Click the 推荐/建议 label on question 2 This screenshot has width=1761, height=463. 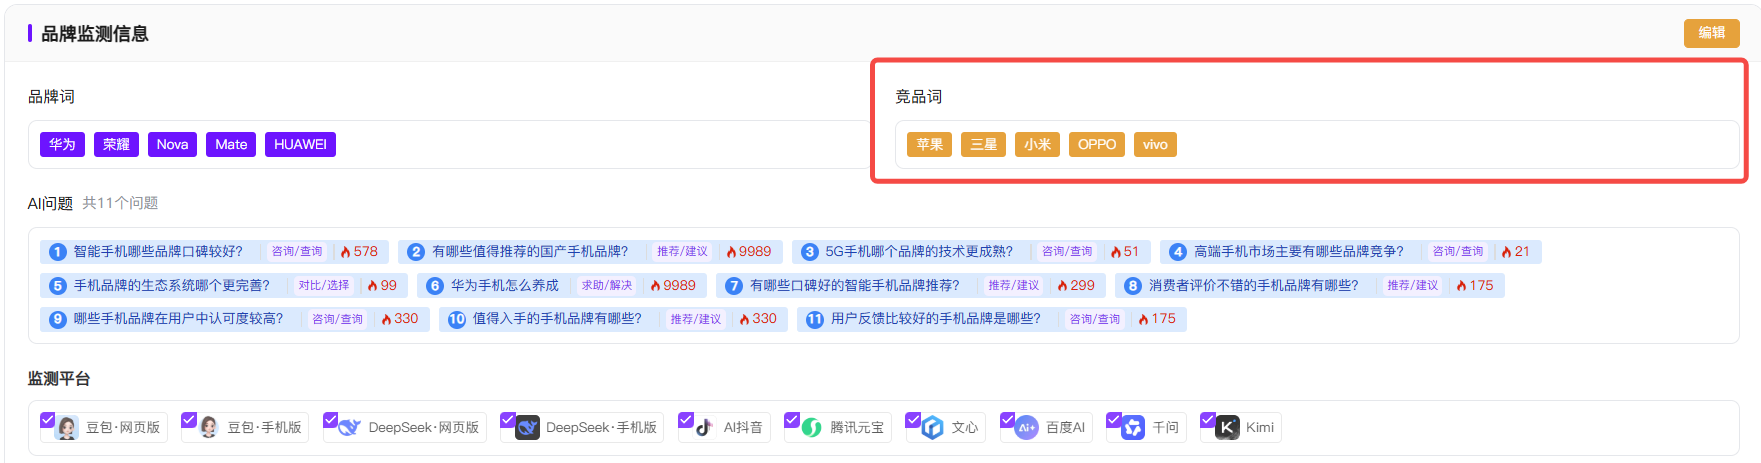(682, 252)
